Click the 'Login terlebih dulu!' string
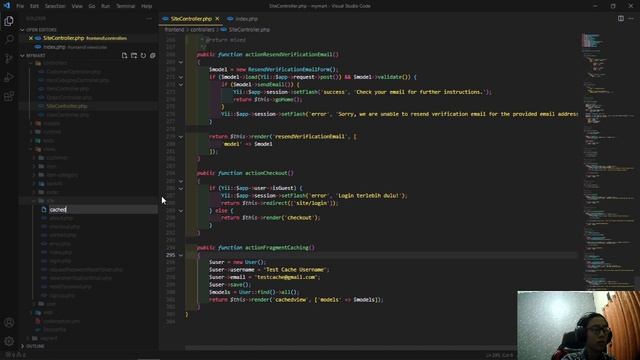 [368, 196]
